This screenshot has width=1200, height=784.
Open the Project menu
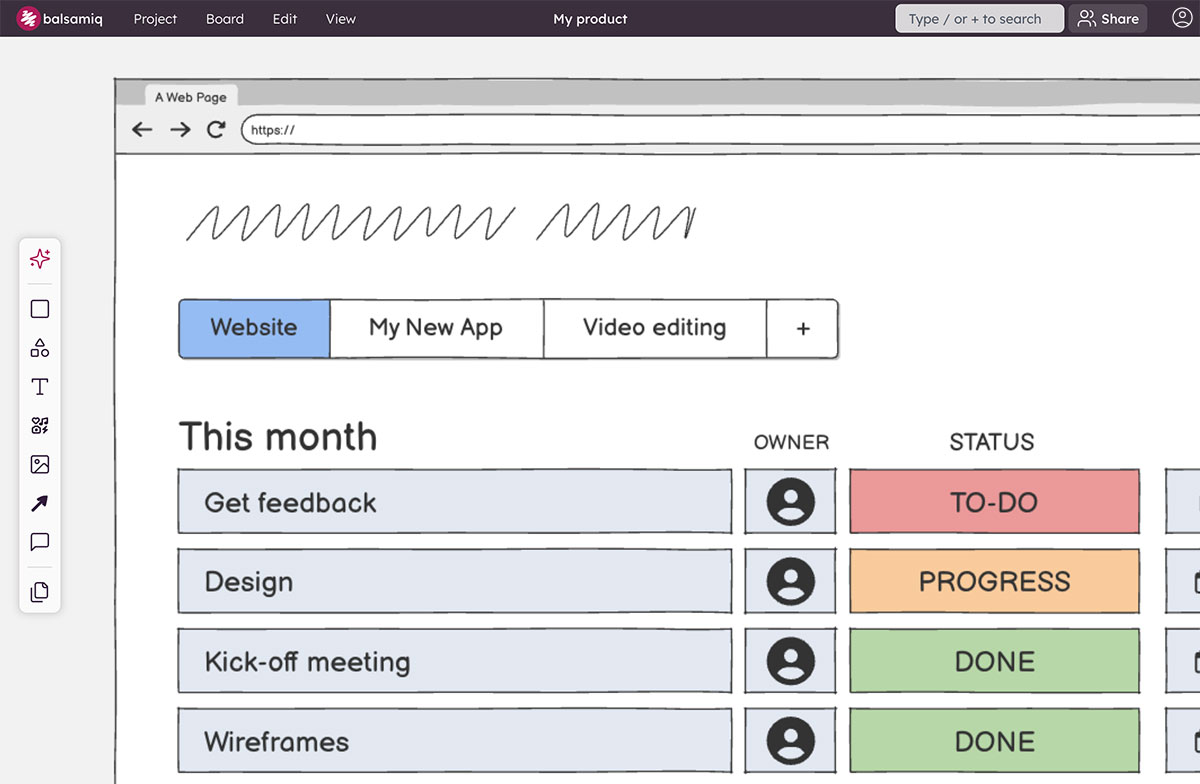[155, 18]
